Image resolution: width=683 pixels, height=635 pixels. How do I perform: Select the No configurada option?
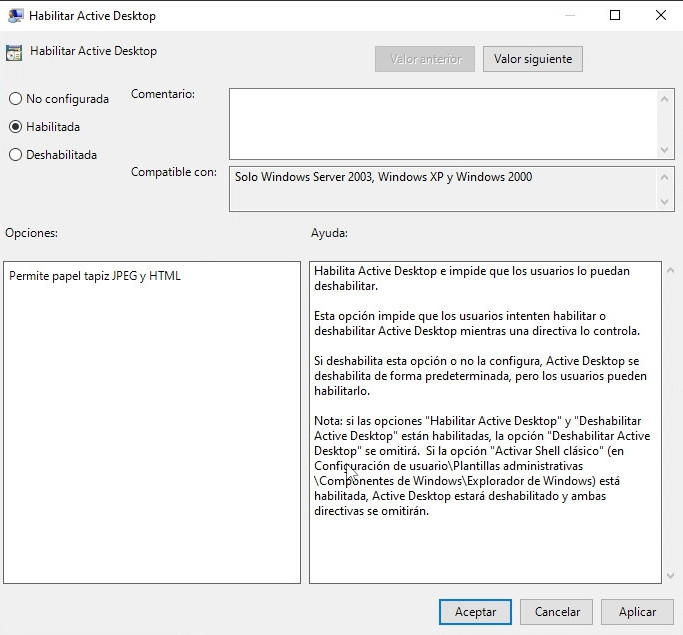click(x=15, y=99)
